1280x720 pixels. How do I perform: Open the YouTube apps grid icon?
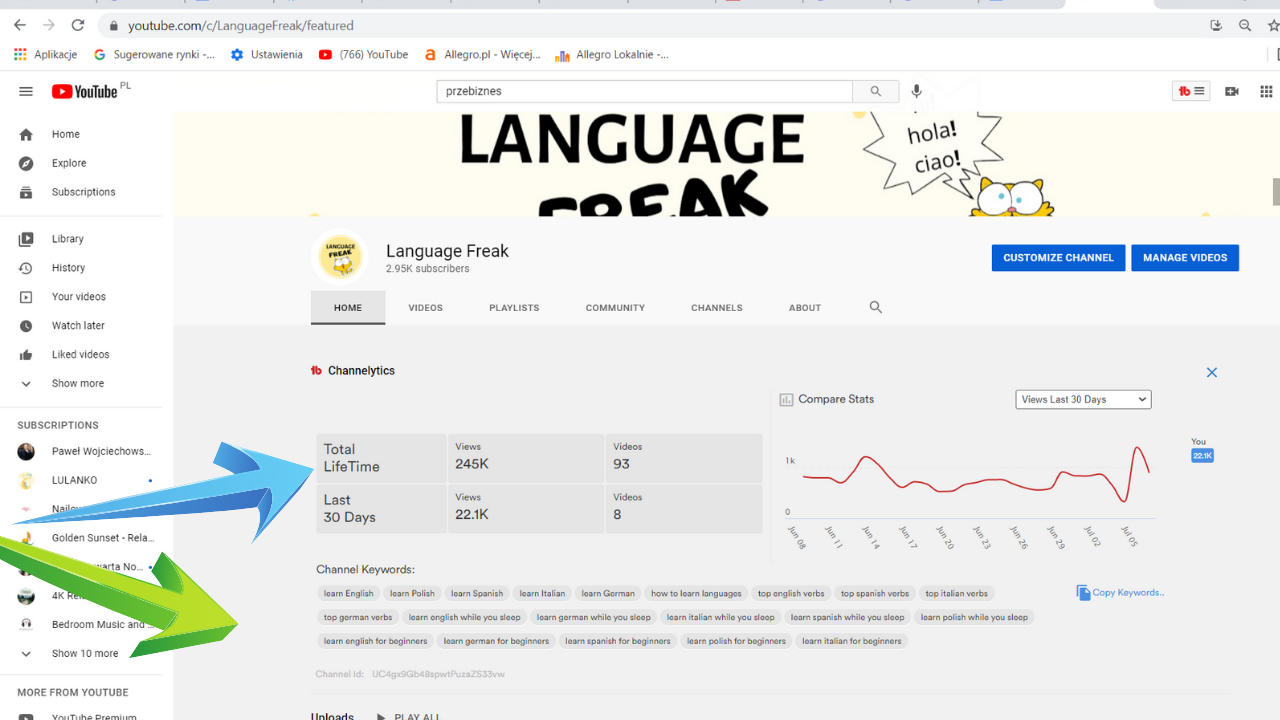coord(1267,91)
